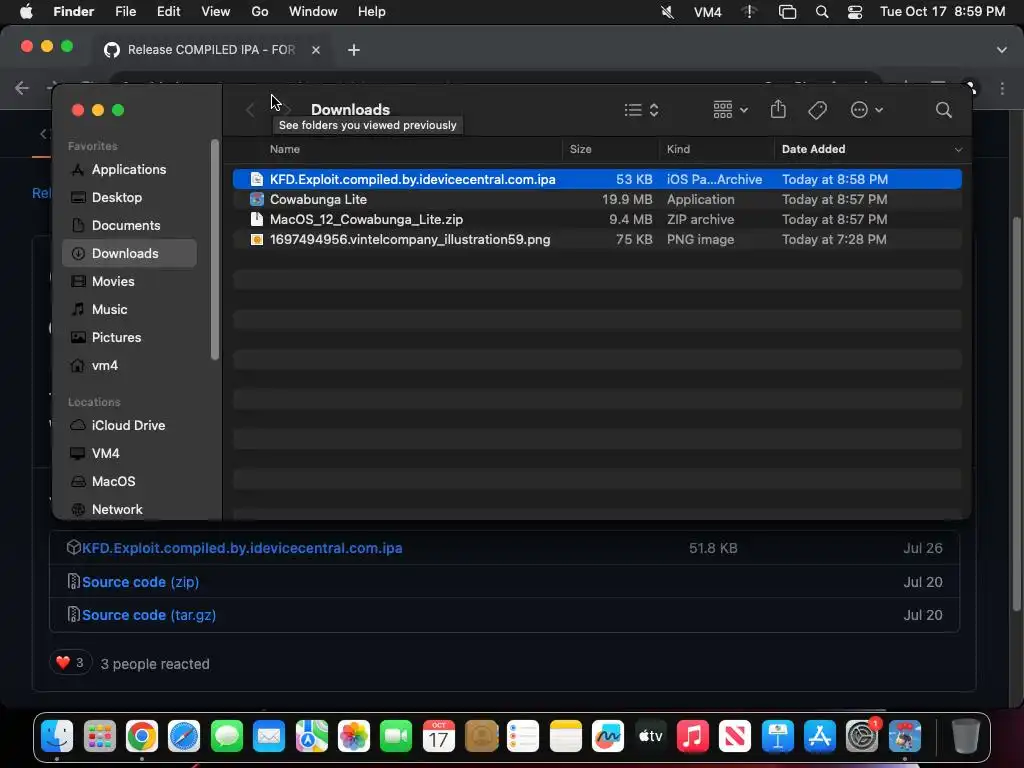This screenshot has height=768, width=1024.
Task: Select Desktop in Finder sidebar
Action: click(129, 197)
